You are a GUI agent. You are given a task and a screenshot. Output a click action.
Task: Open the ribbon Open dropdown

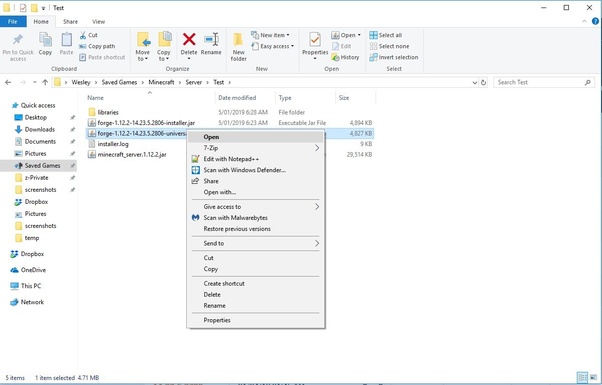346,35
